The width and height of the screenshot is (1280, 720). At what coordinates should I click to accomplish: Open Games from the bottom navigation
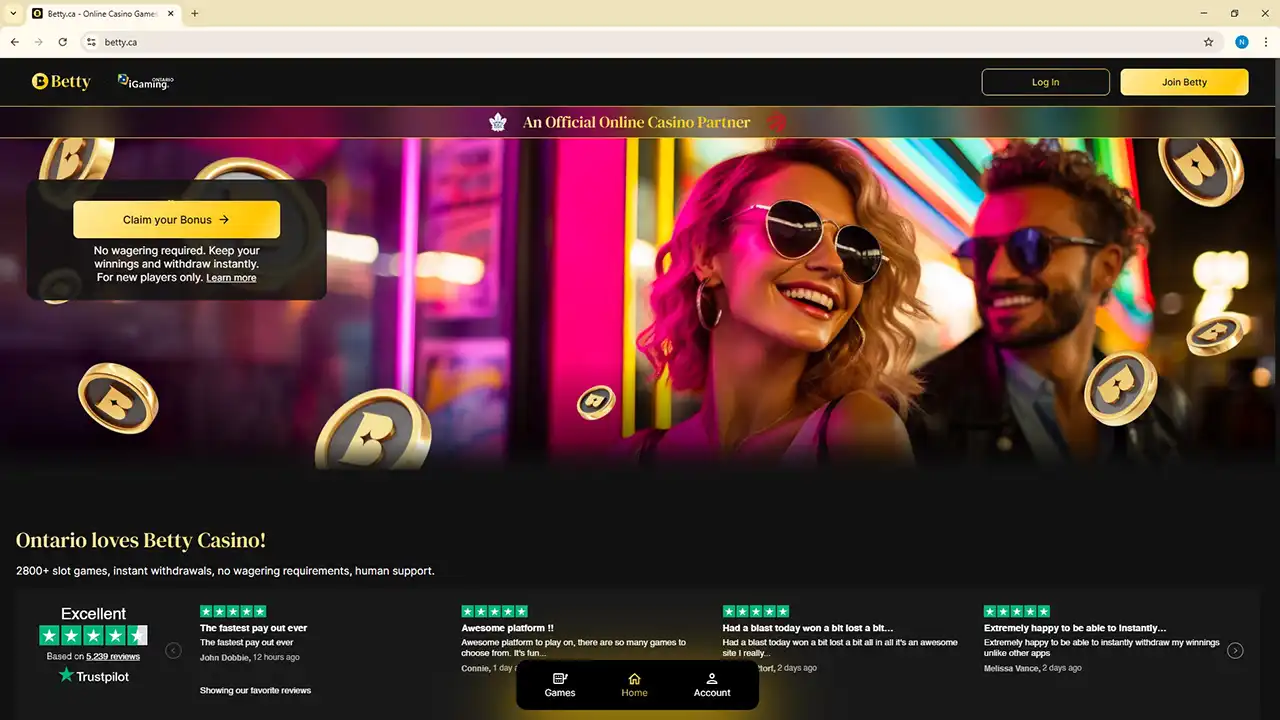point(560,685)
